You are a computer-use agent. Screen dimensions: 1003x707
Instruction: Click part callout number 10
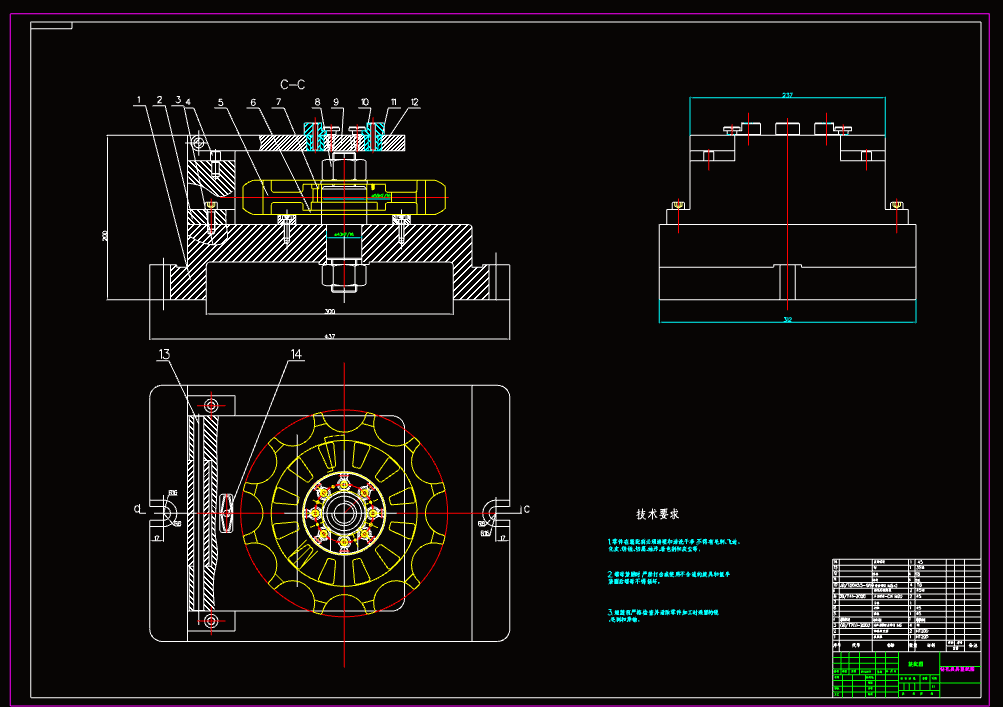pos(365,102)
